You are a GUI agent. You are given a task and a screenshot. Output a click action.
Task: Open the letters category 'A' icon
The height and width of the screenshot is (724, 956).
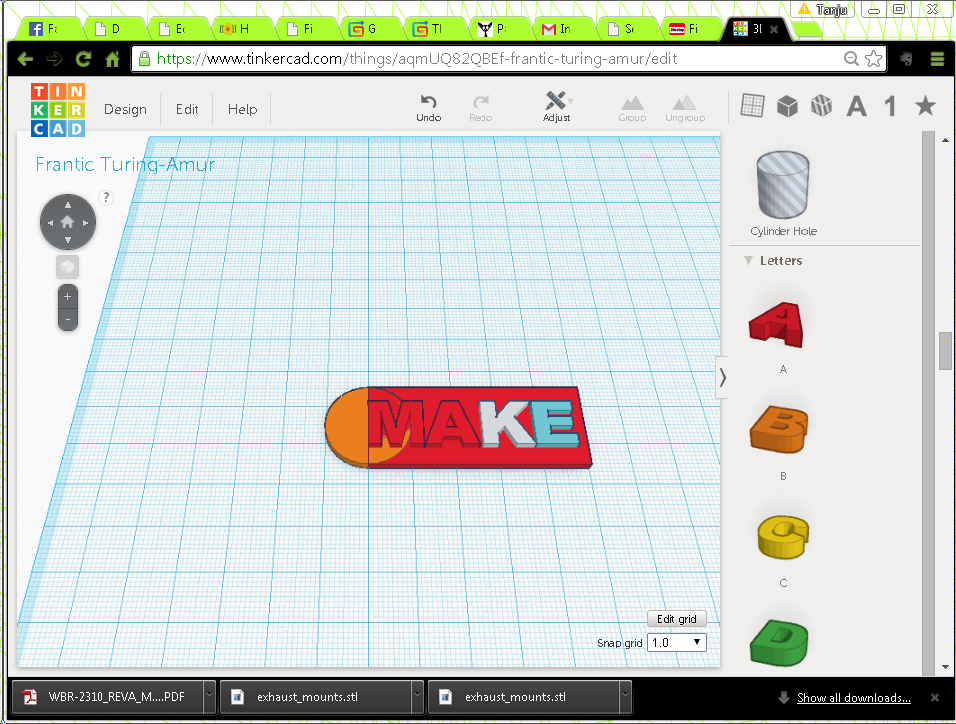tap(856, 106)
